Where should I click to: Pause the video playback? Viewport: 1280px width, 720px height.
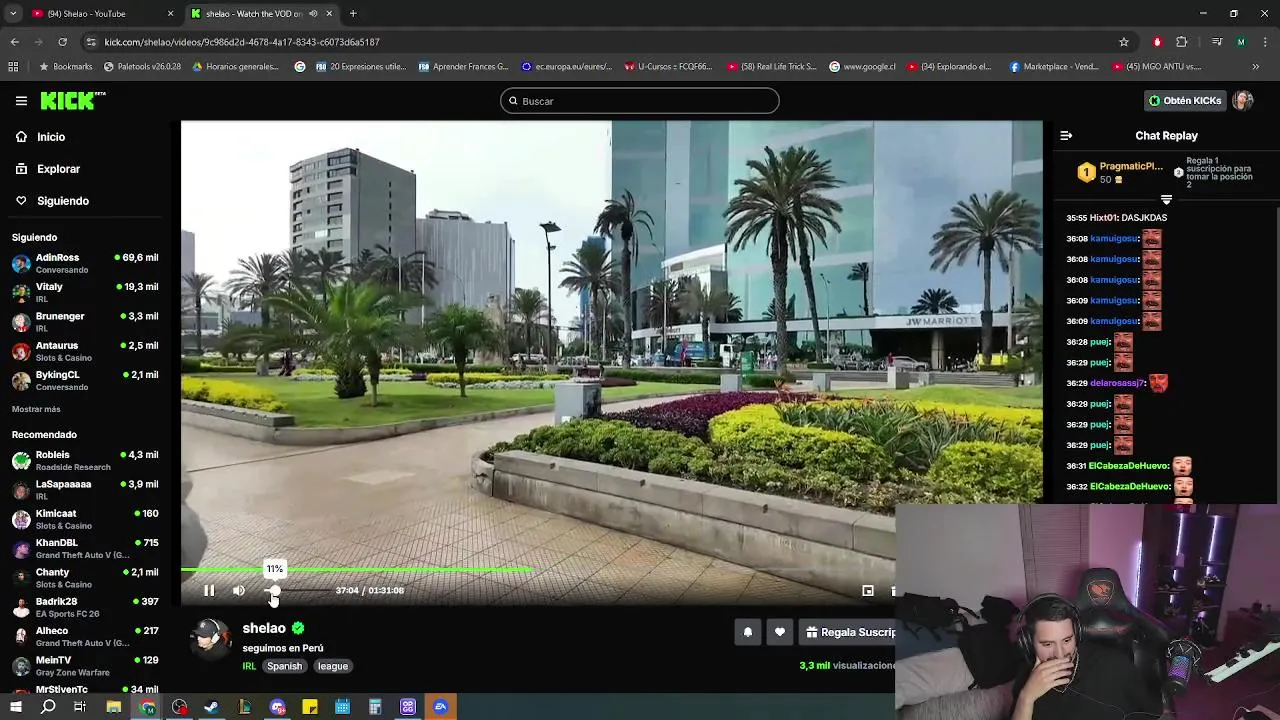click(209, 591)
